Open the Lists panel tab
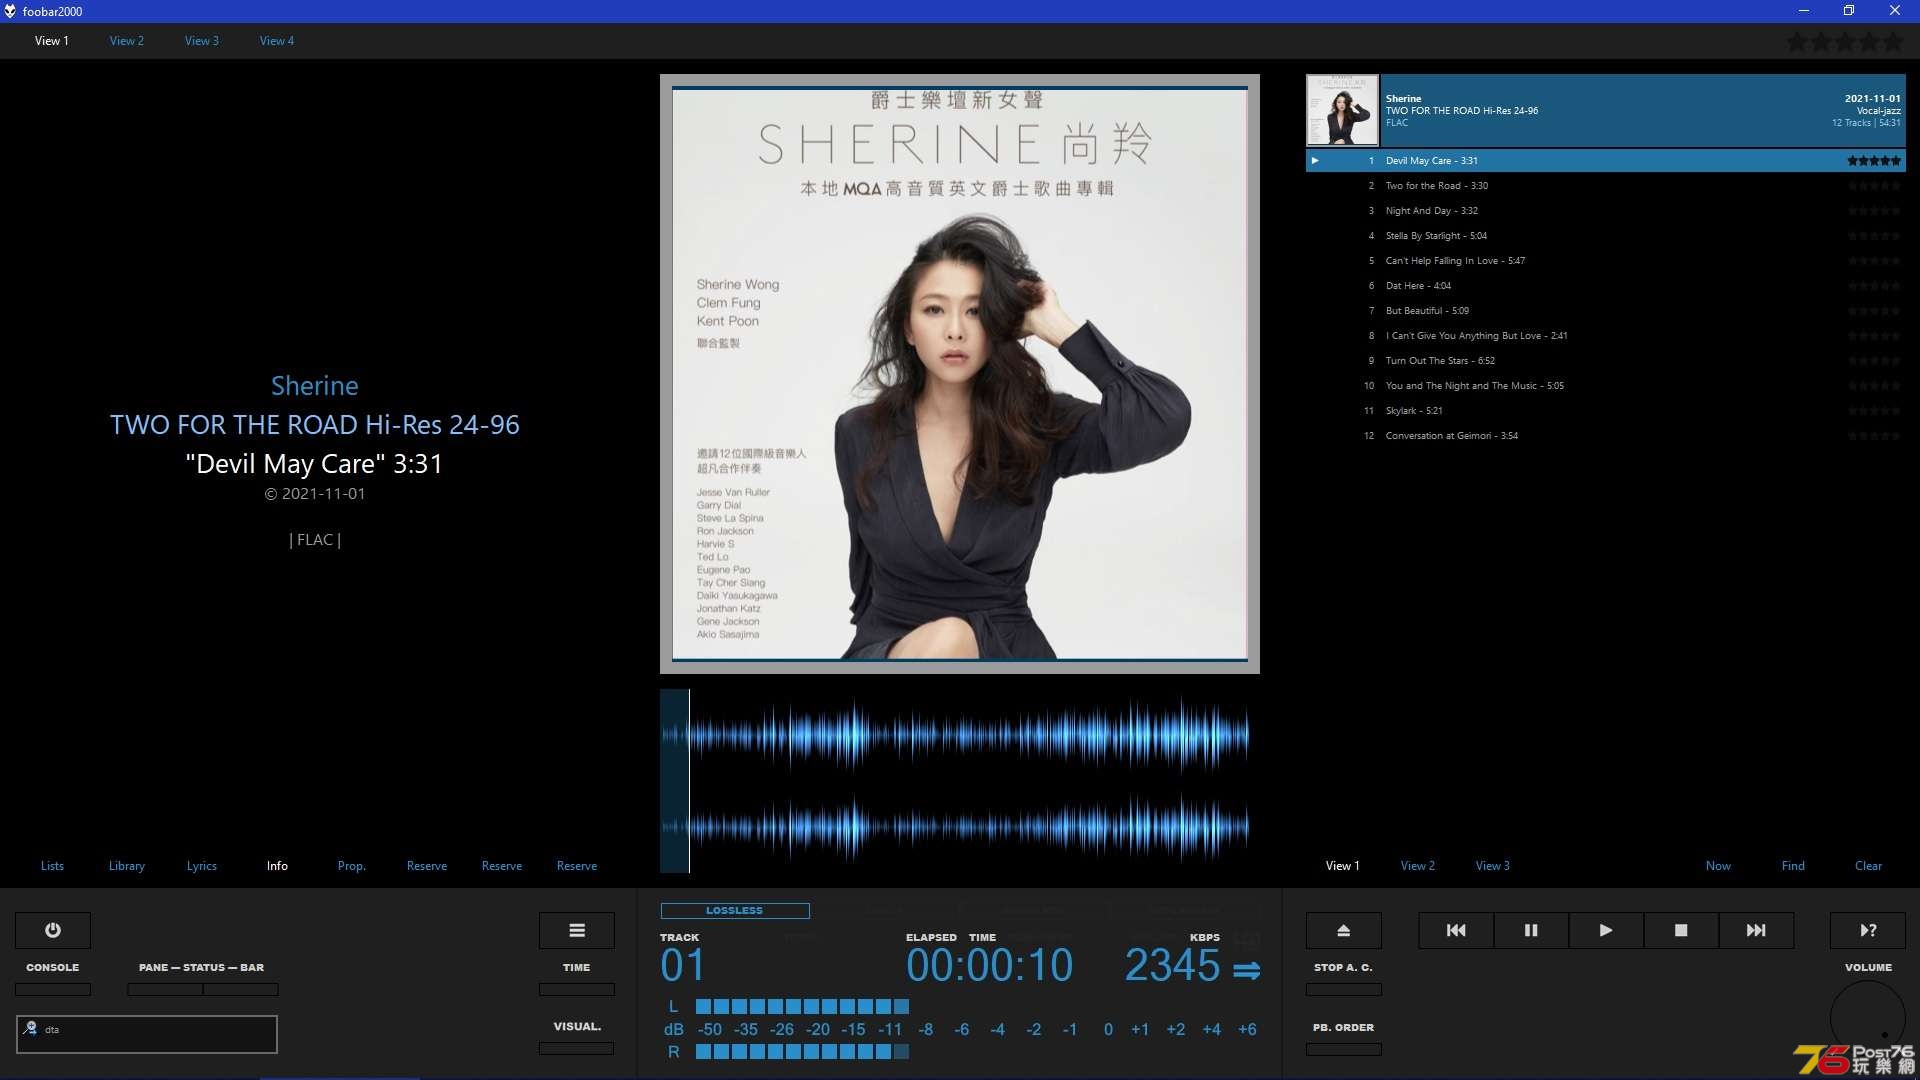1920x1080 pixels. 52,866
